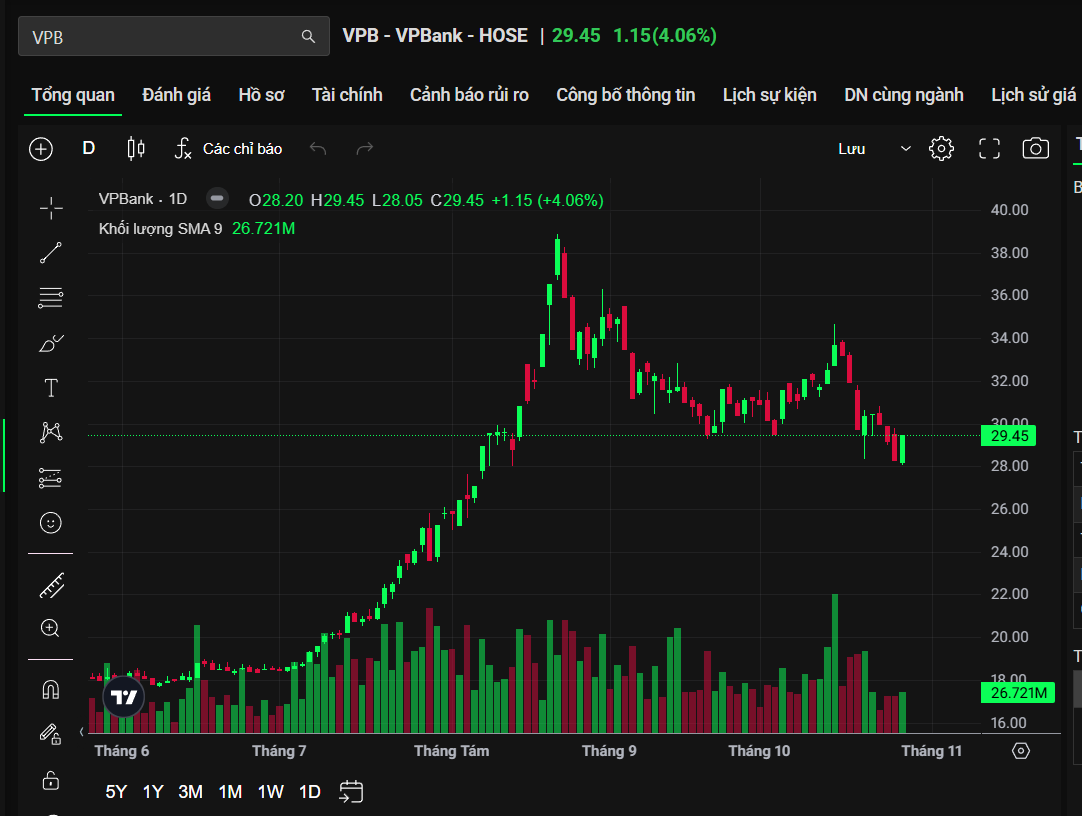Toggle lock all drawings padlock

click(x=51, y=780)
